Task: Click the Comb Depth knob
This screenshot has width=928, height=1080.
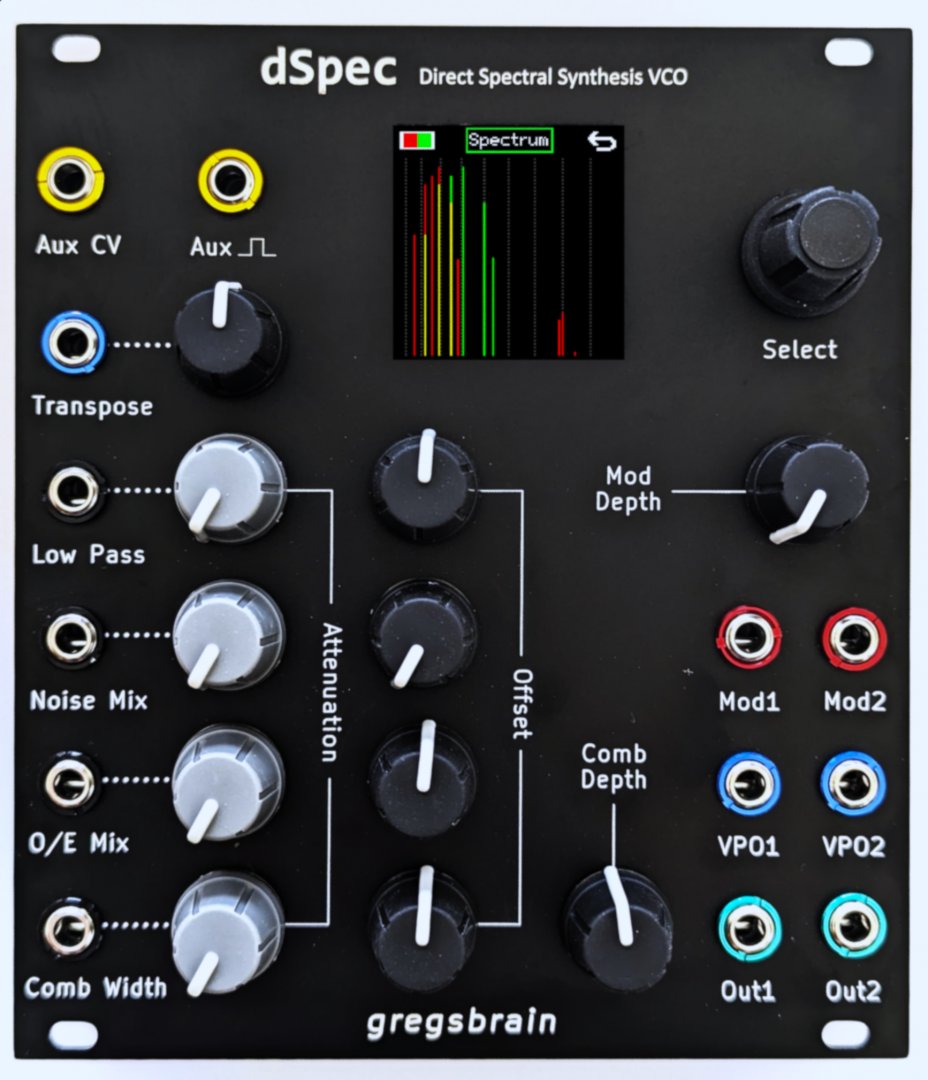Action: click(x=616, y=922)
